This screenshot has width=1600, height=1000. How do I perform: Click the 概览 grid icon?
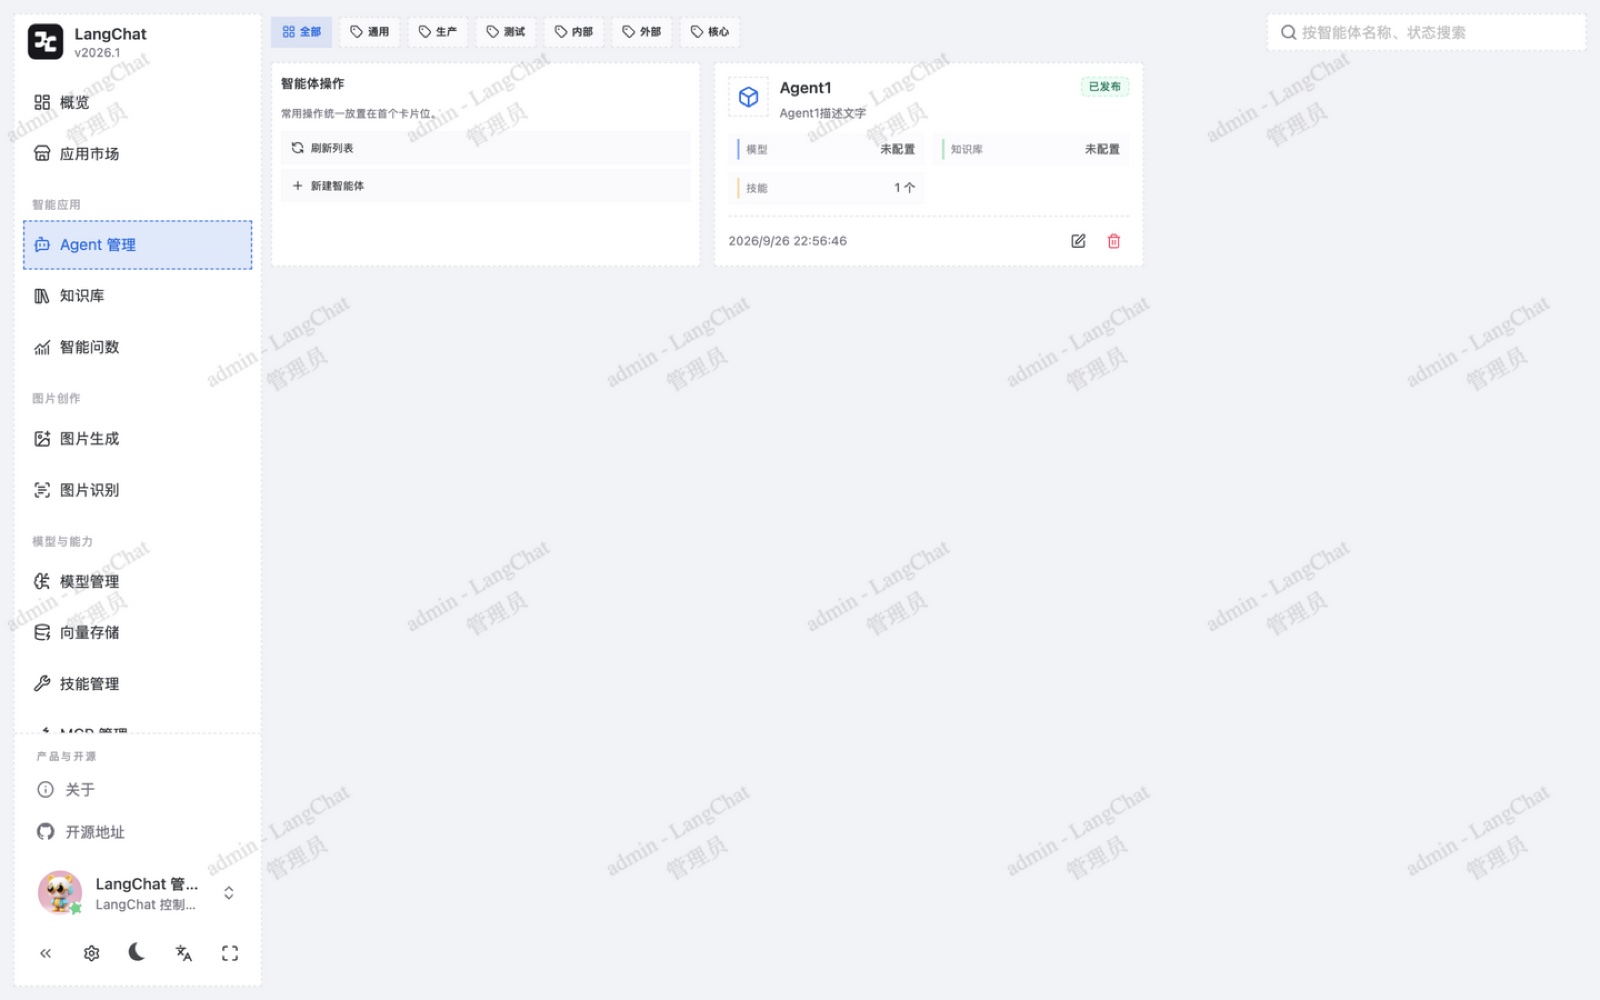[42, 102]
